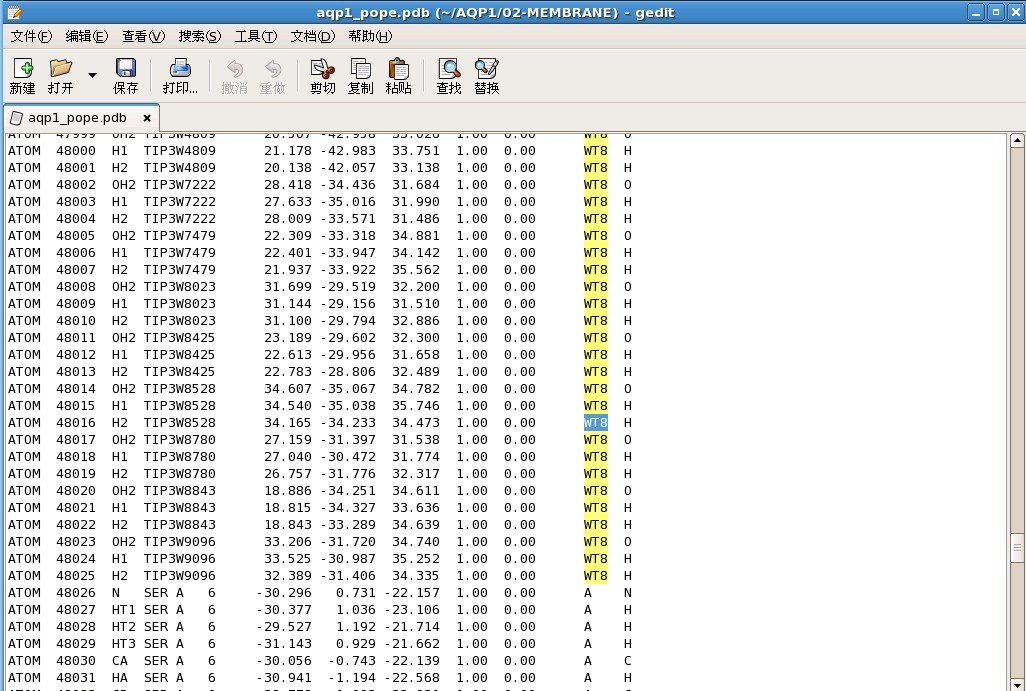Click atom number 48005
Viewport: 1026px width, 691px height.
[76, 236]
